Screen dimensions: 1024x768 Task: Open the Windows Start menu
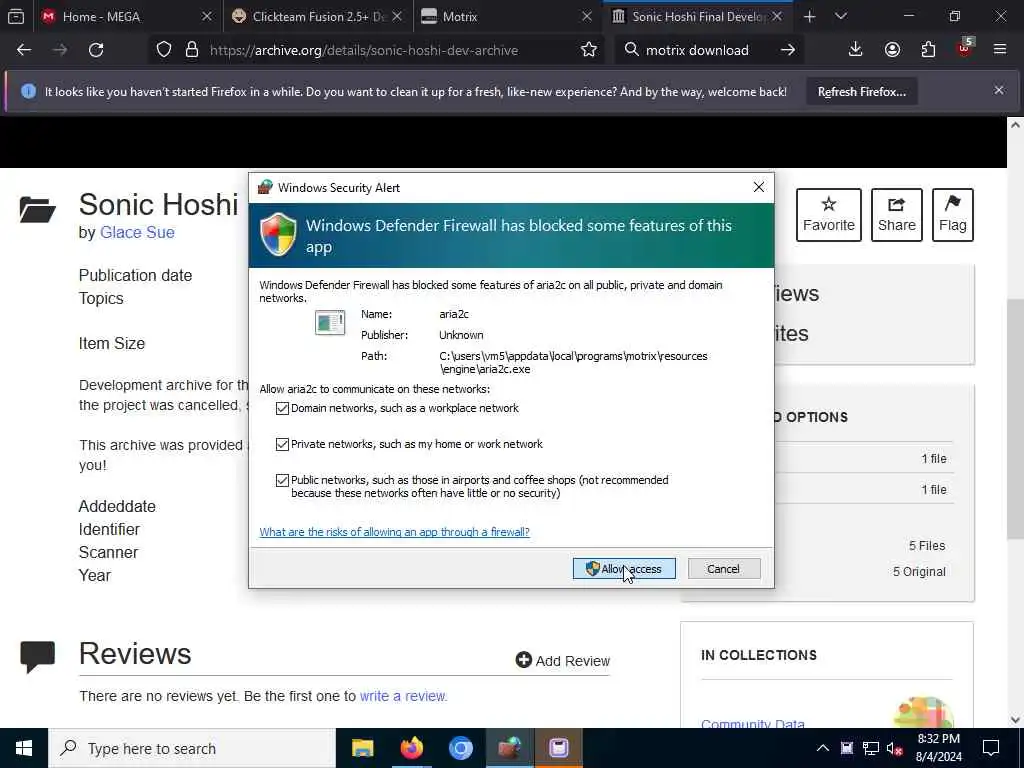pos(24,748)
